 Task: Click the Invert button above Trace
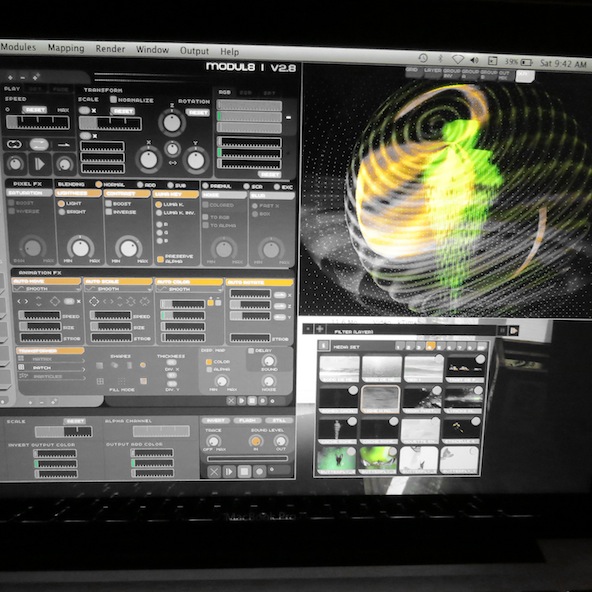point(216,421)
